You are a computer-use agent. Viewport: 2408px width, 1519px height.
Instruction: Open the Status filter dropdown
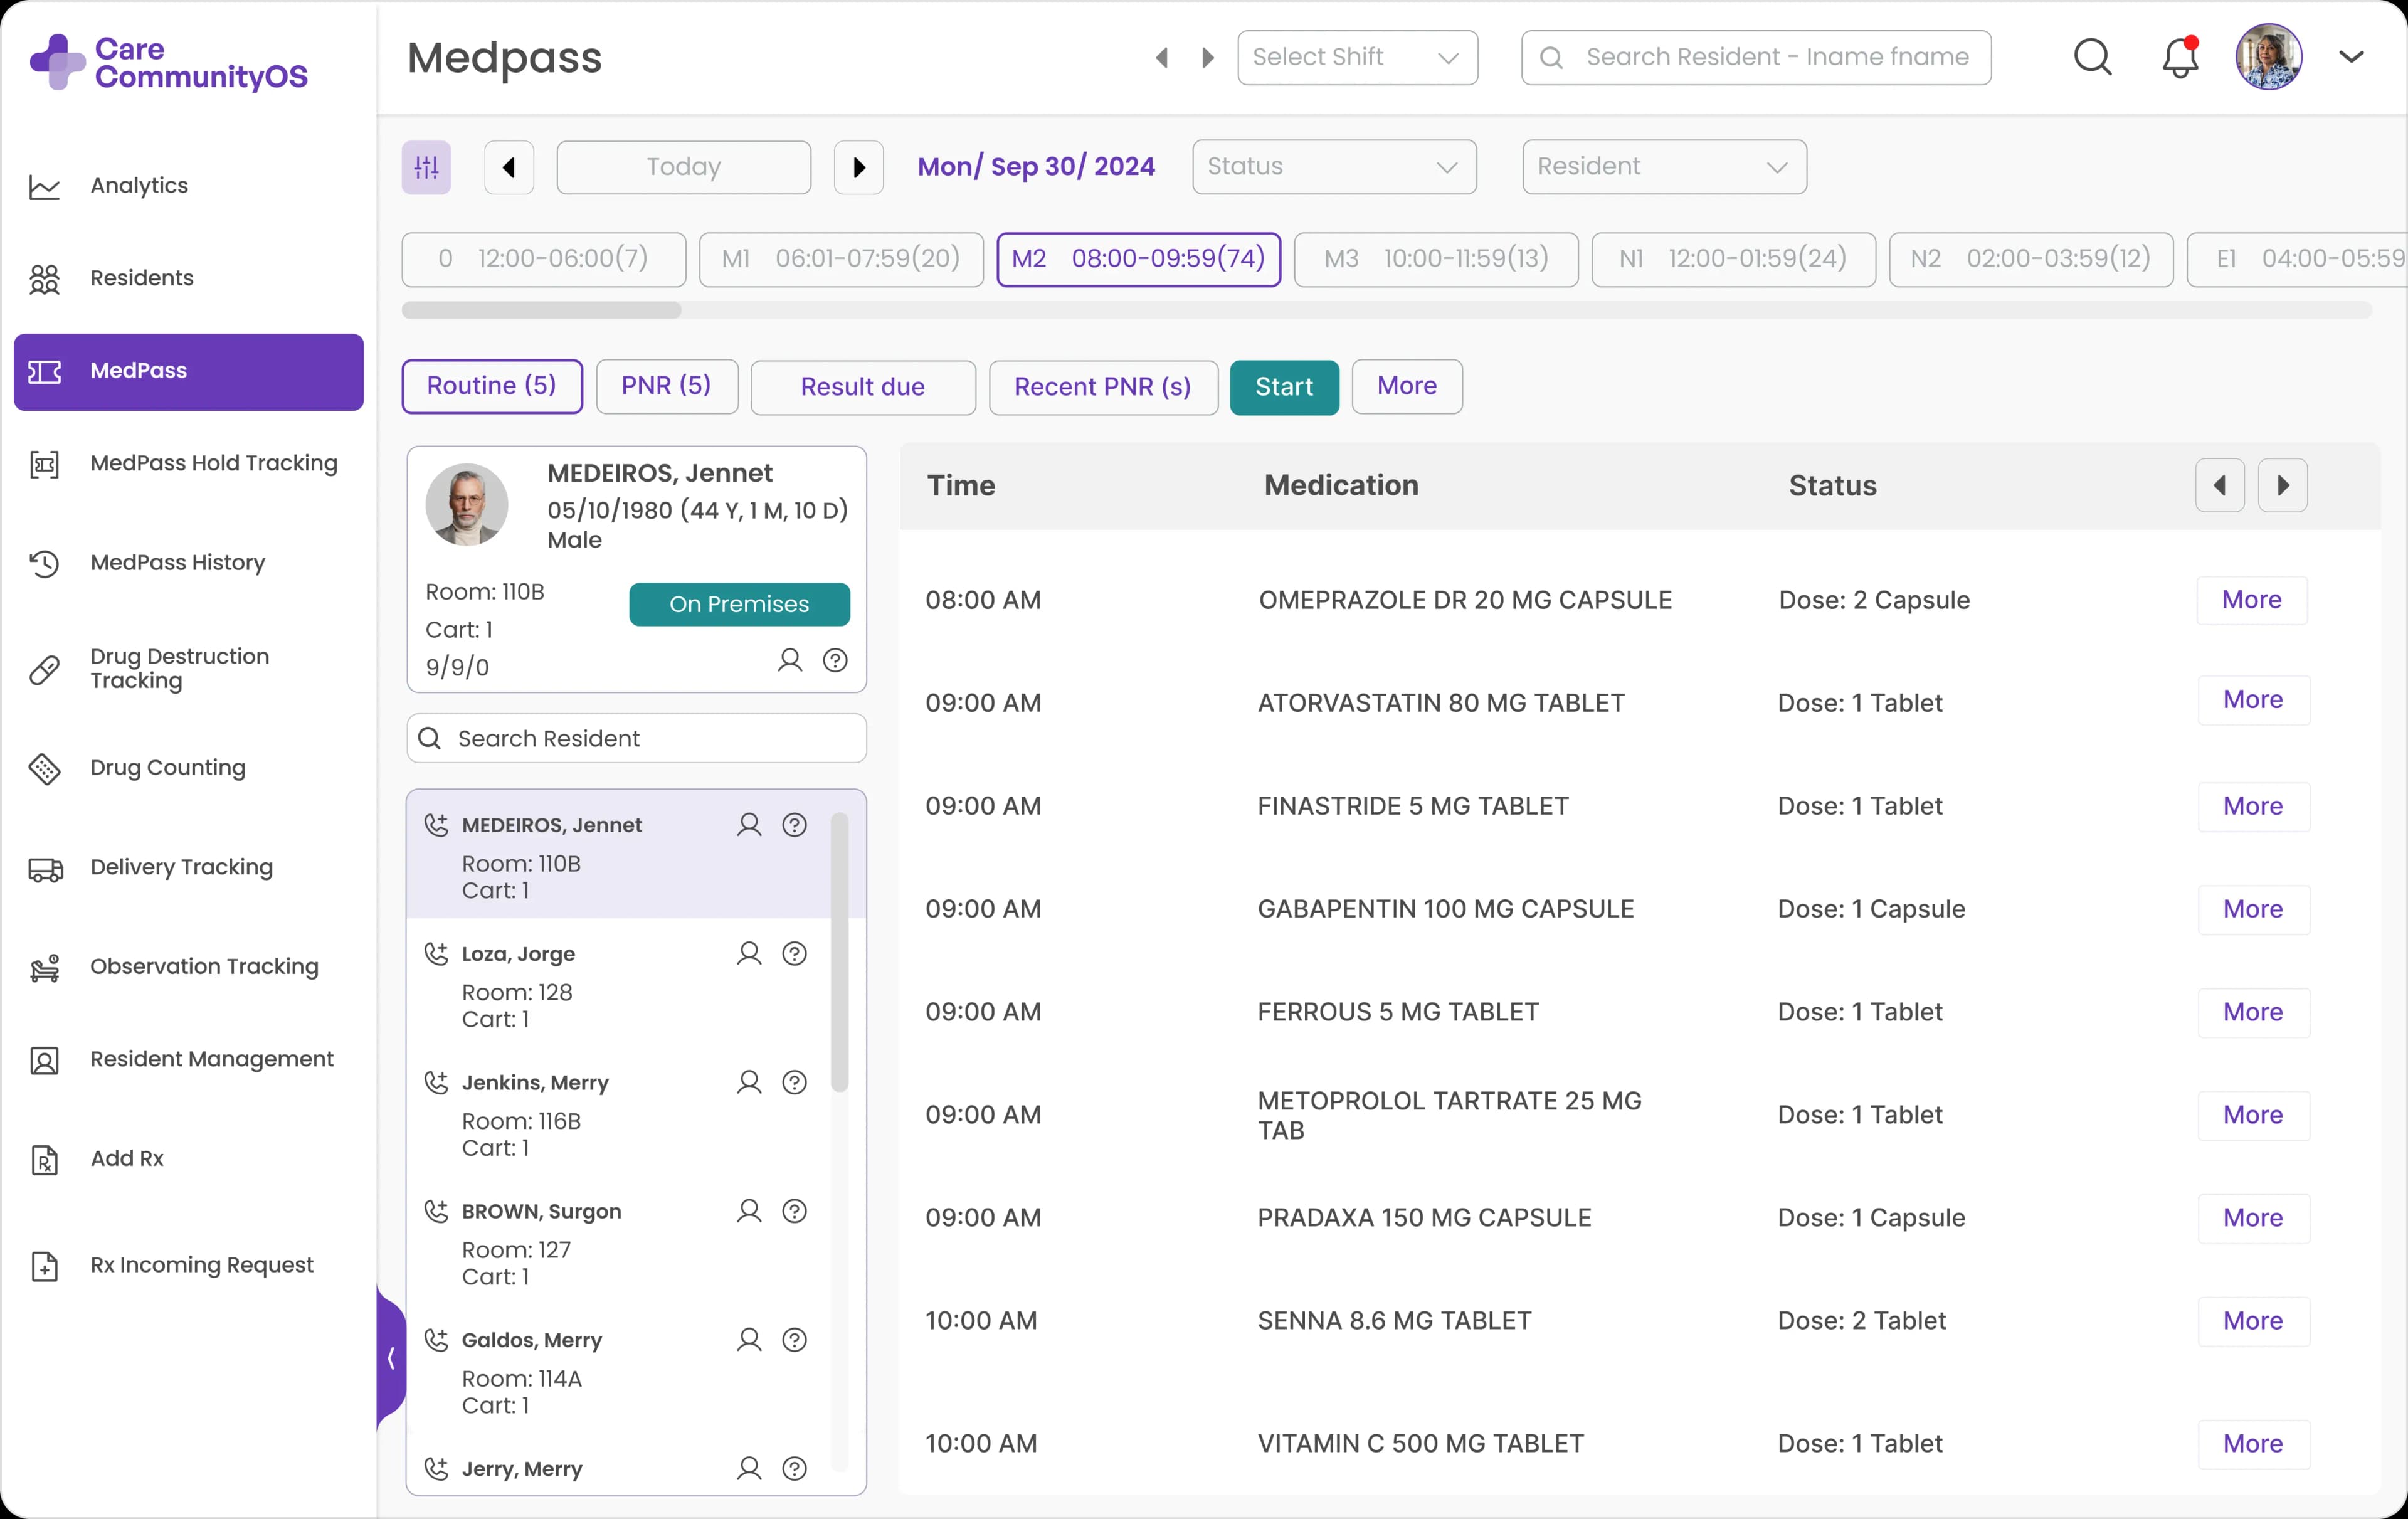pos(1334,167)
